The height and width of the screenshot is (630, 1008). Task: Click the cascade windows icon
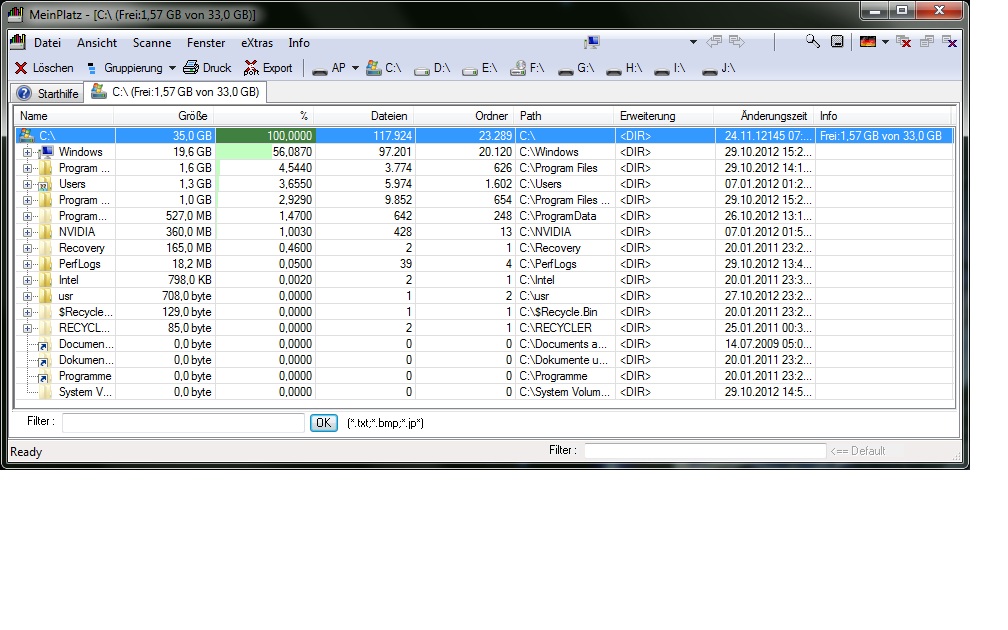pos(926,42)
